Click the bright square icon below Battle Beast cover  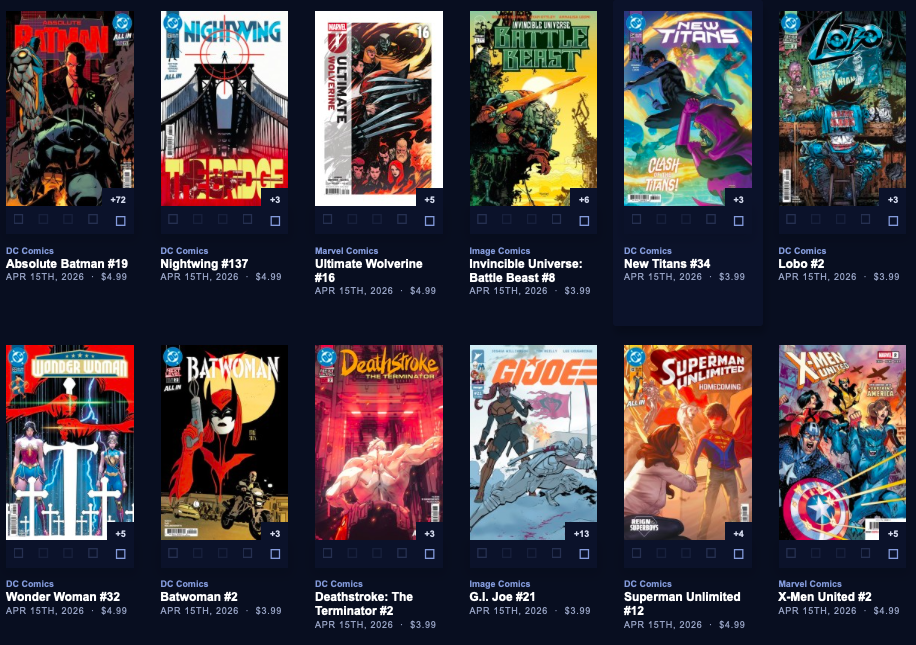584,221
